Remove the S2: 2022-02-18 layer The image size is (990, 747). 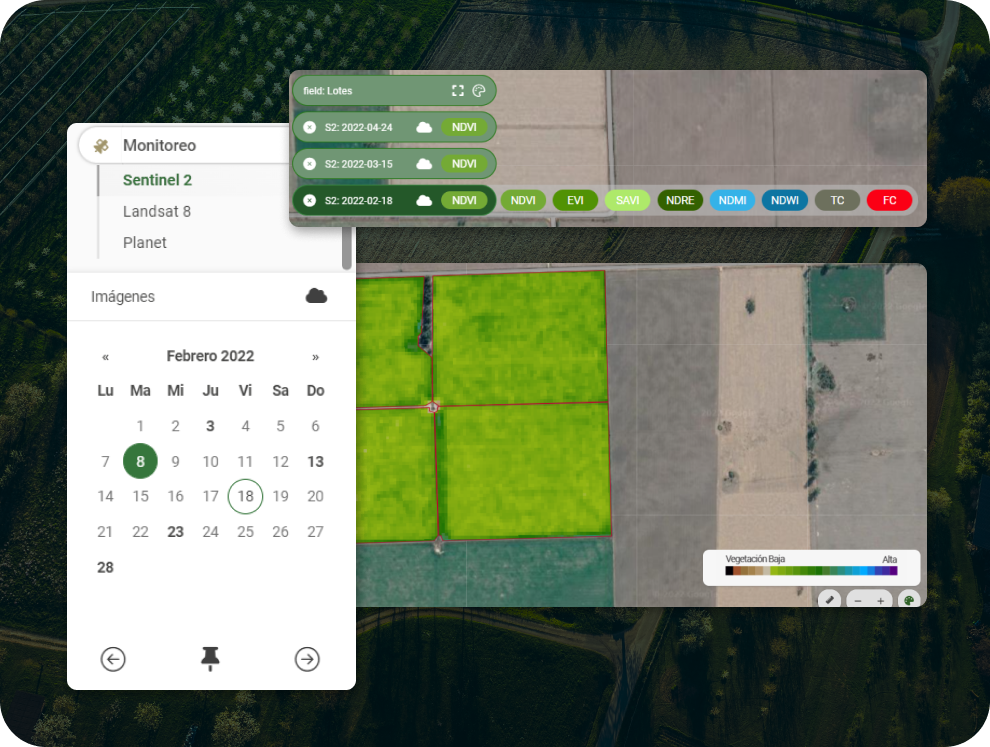tap(309, 201)
